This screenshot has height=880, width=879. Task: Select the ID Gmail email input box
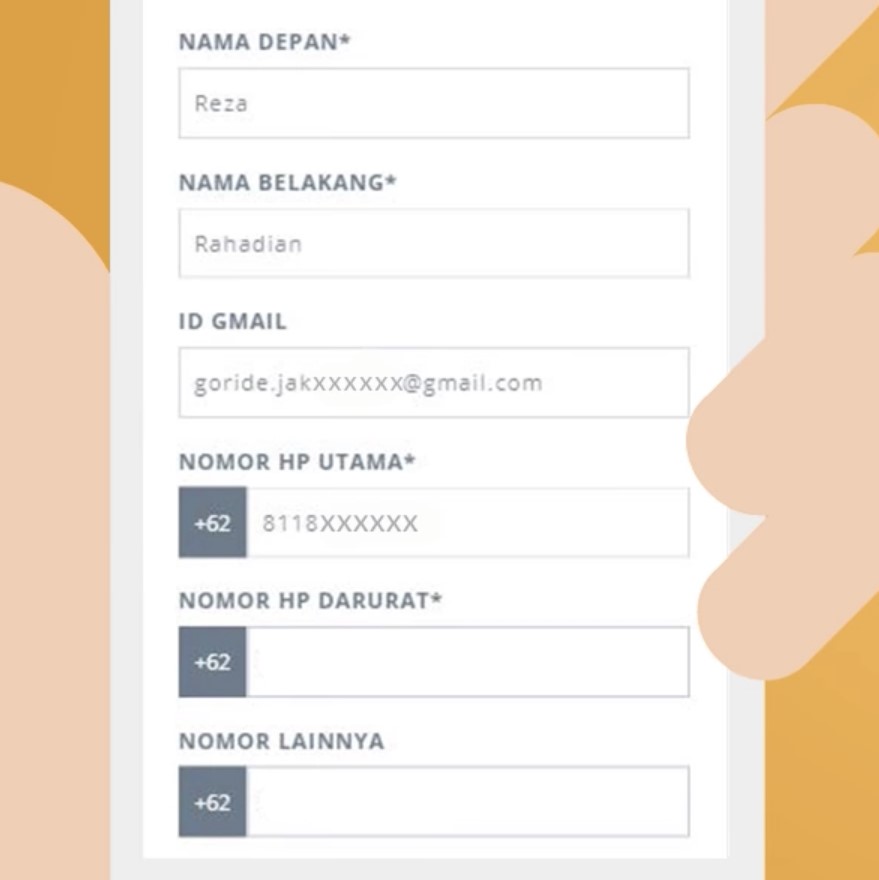pyautogui.click(x=434, y=382)
